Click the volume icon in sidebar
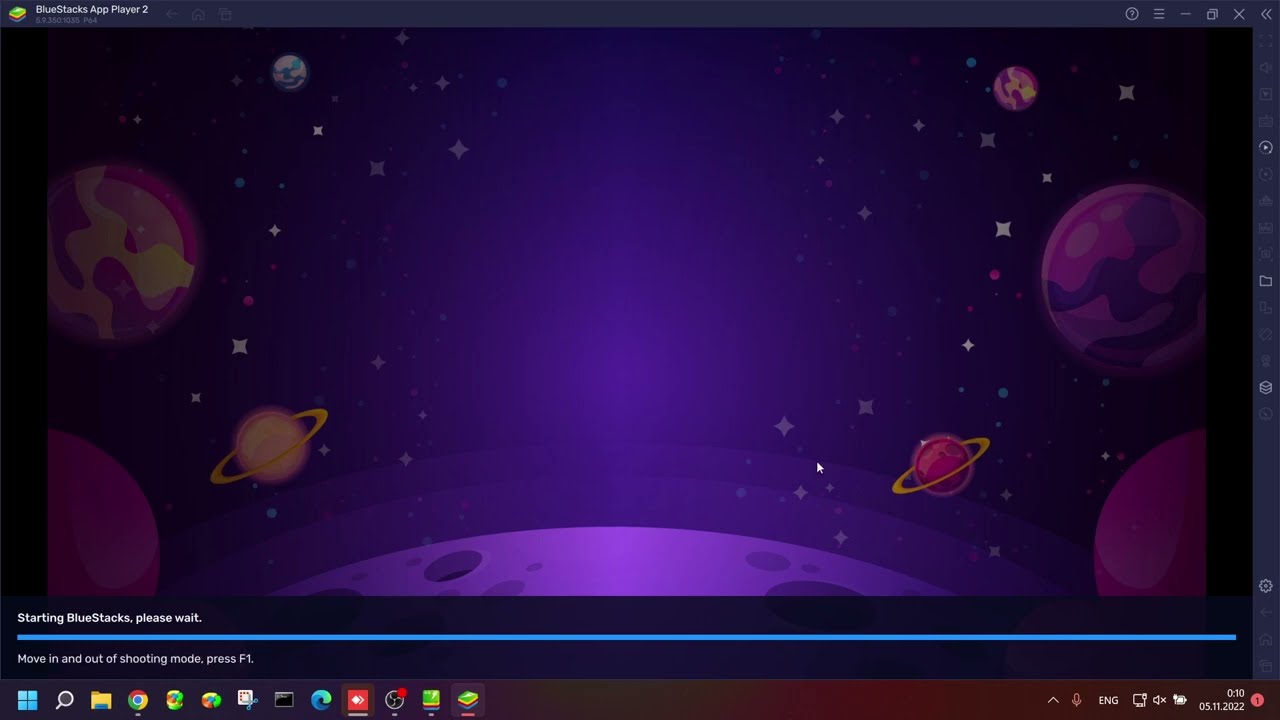Viewport: 1280px width, 720px height. pyautogui.click(x=1265, y=68)
